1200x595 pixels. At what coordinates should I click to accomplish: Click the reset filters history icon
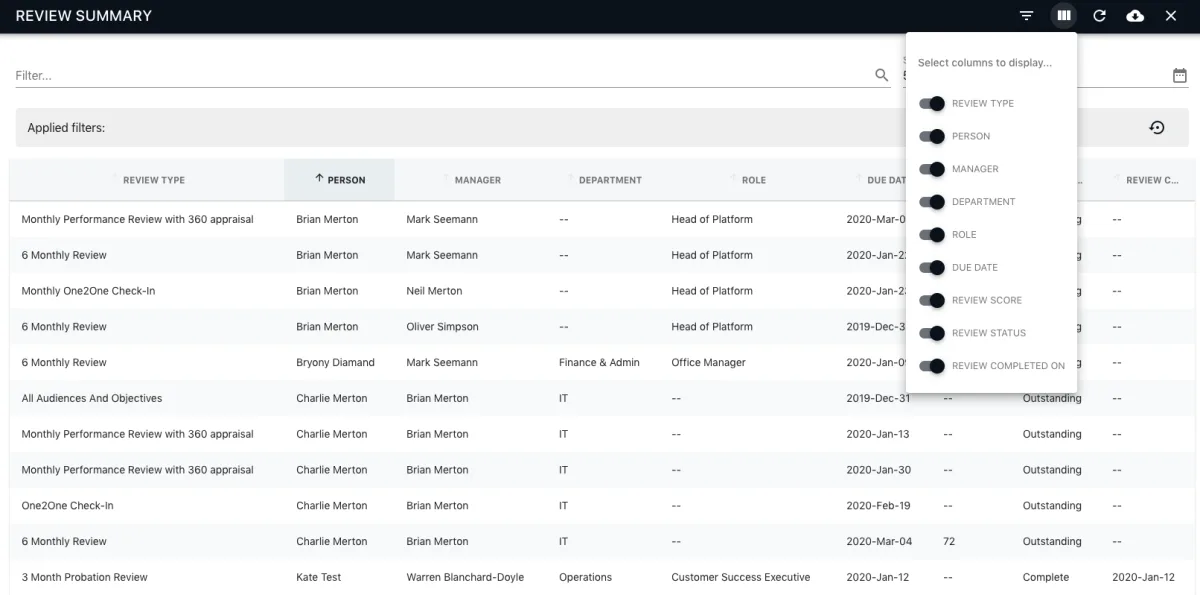click(x=1157, y=128)
